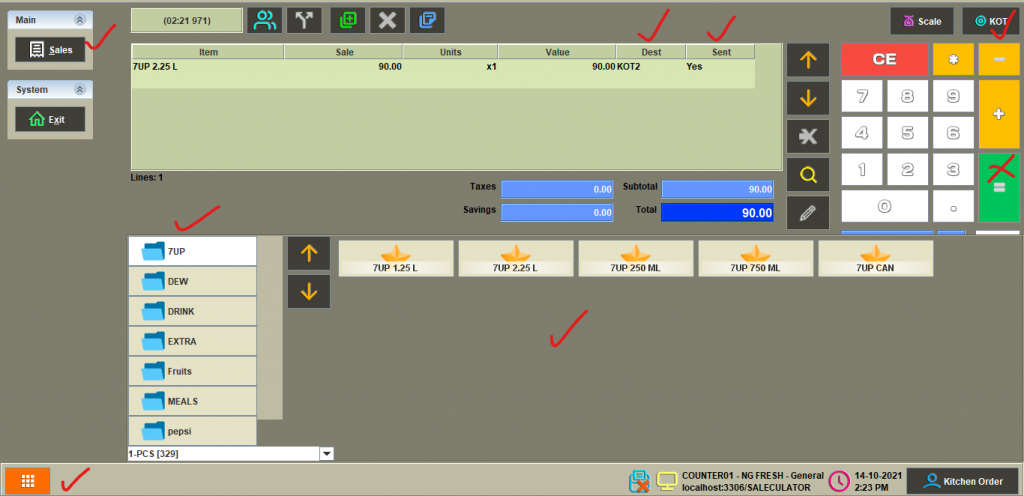Add a new ticket with green plus icon
This screenshot has height=496, width=1024.
(x=348, y=20)
